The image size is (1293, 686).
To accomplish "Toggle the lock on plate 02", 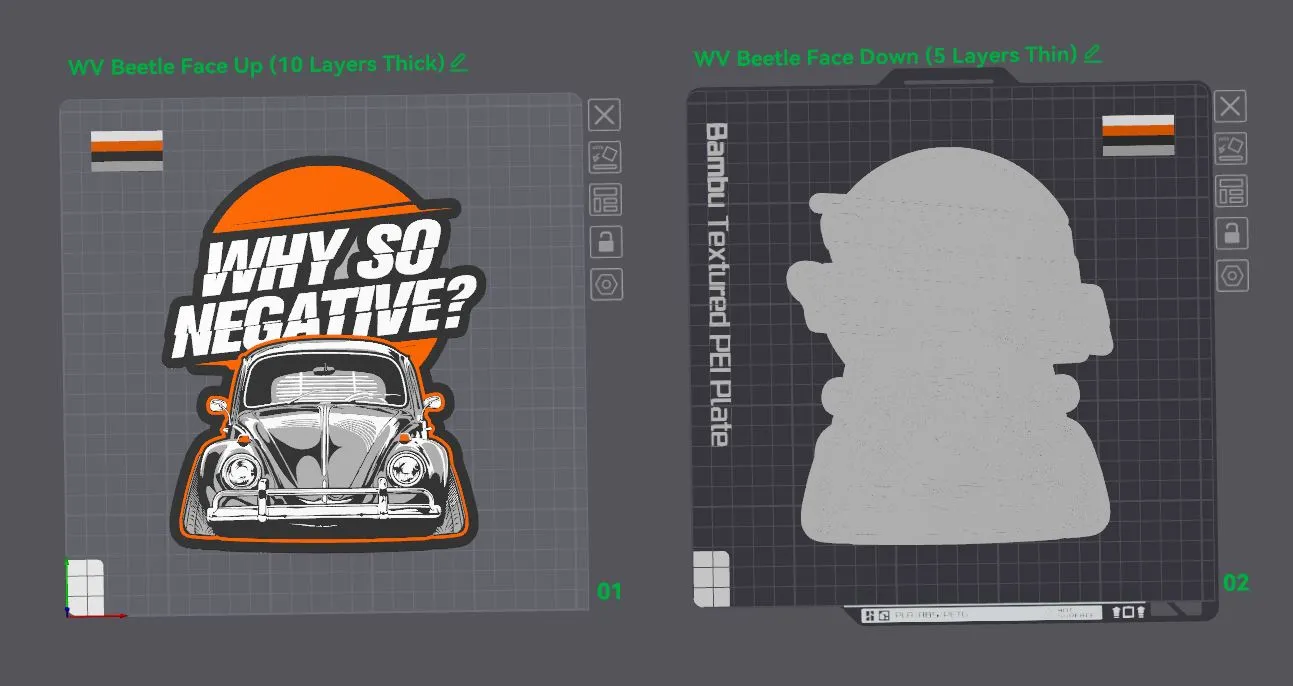I will pyautogui.click(x=1230, y=233).
